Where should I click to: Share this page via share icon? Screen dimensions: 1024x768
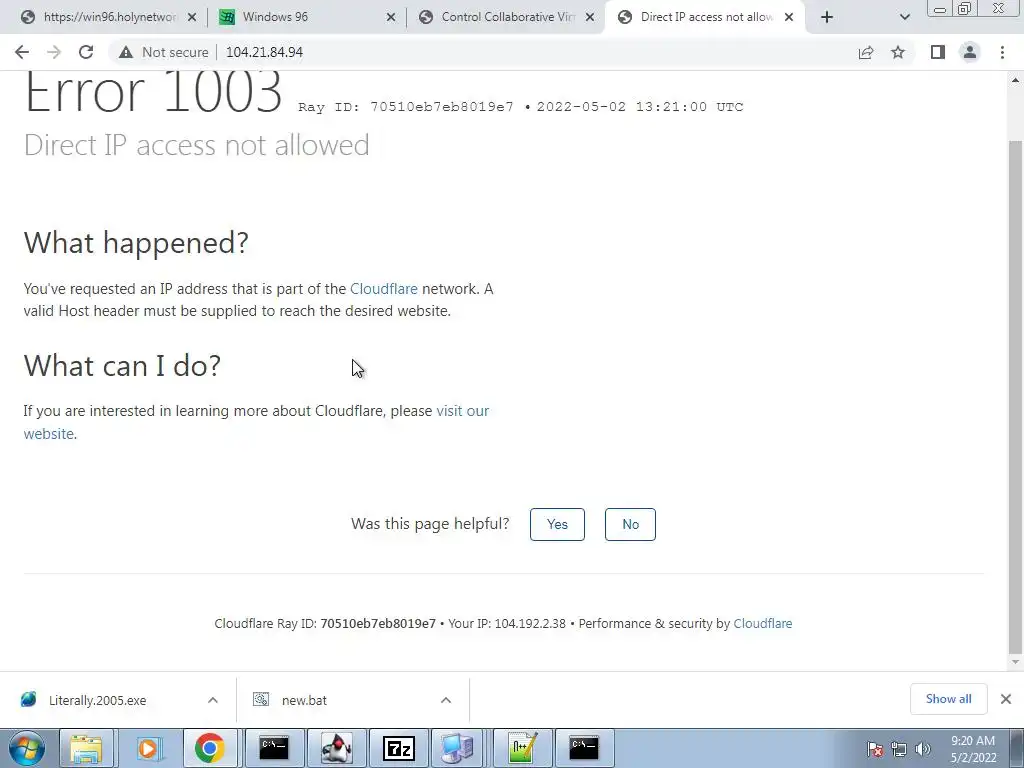pyautogui.click(x=866, y=52)
